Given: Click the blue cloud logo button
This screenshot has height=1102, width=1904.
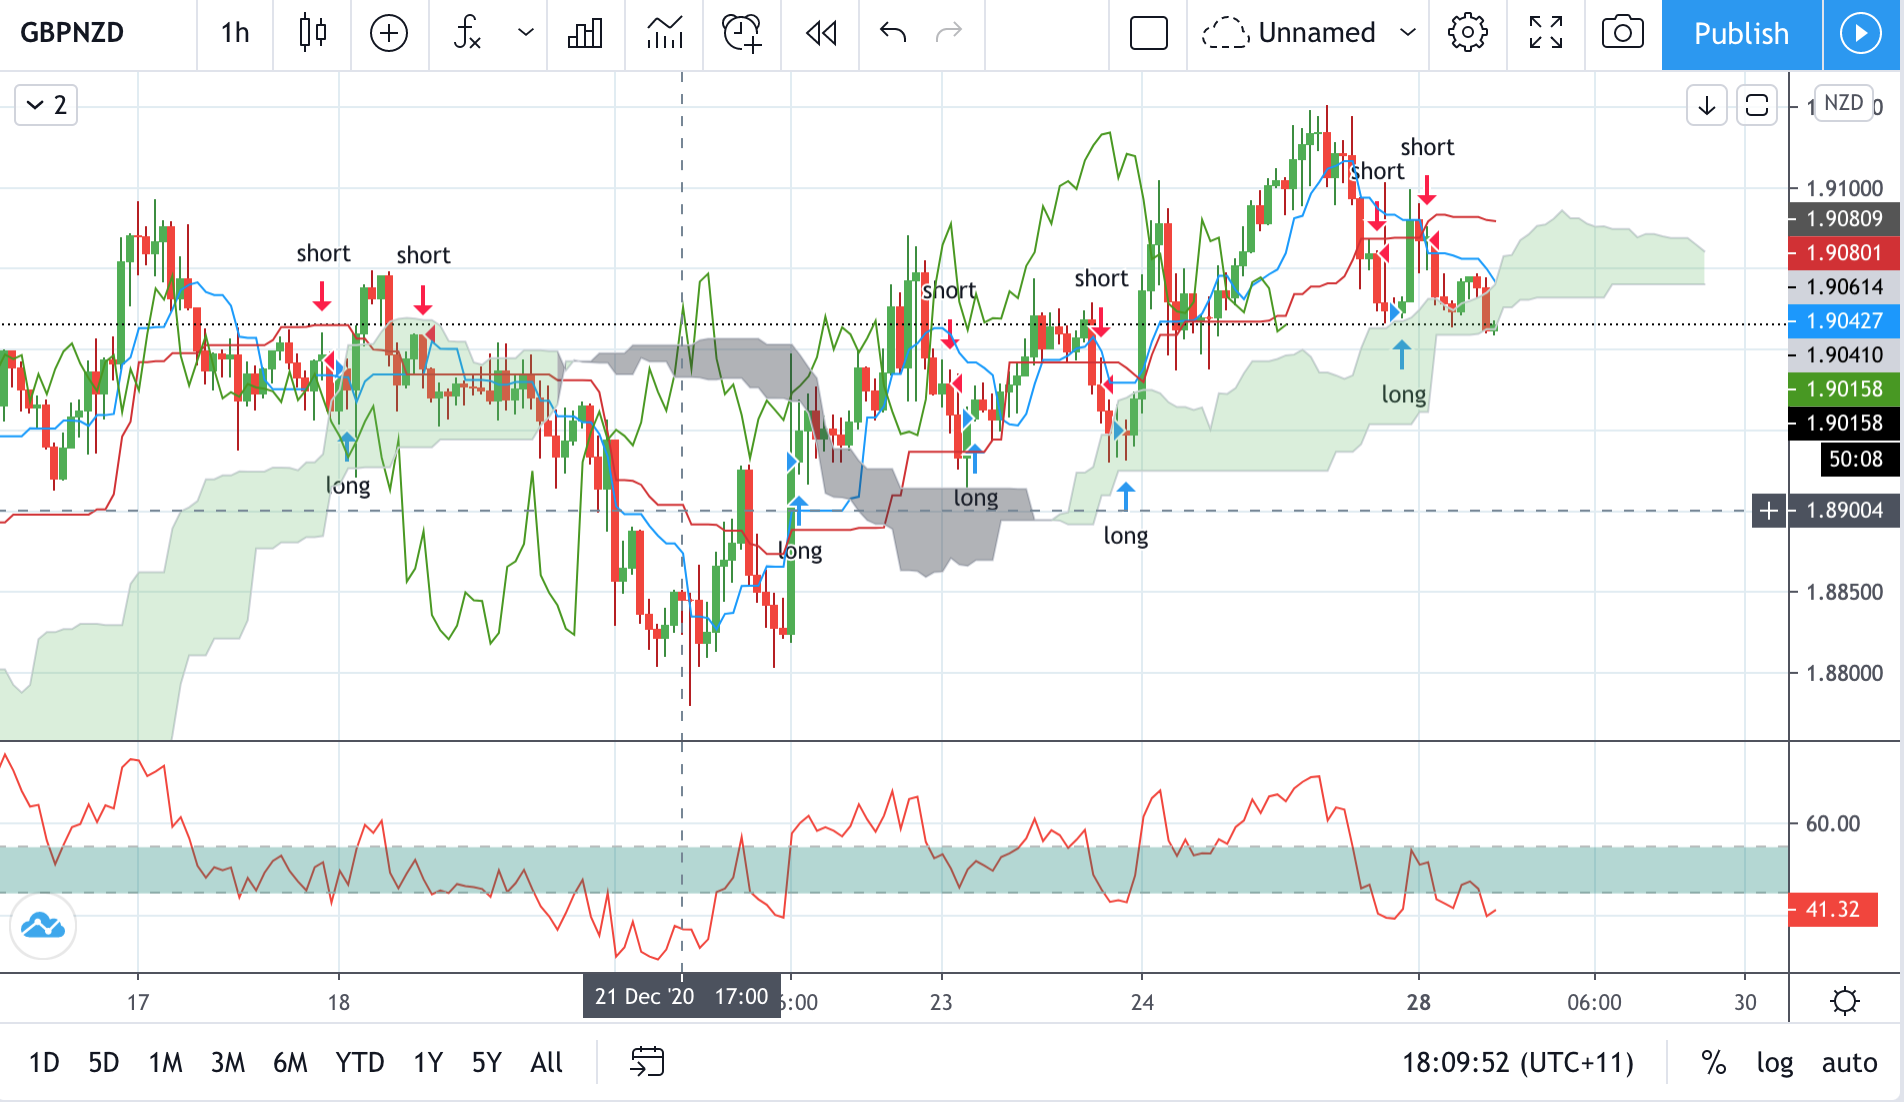Looking at the screenshot, I should tap(43, 926).
